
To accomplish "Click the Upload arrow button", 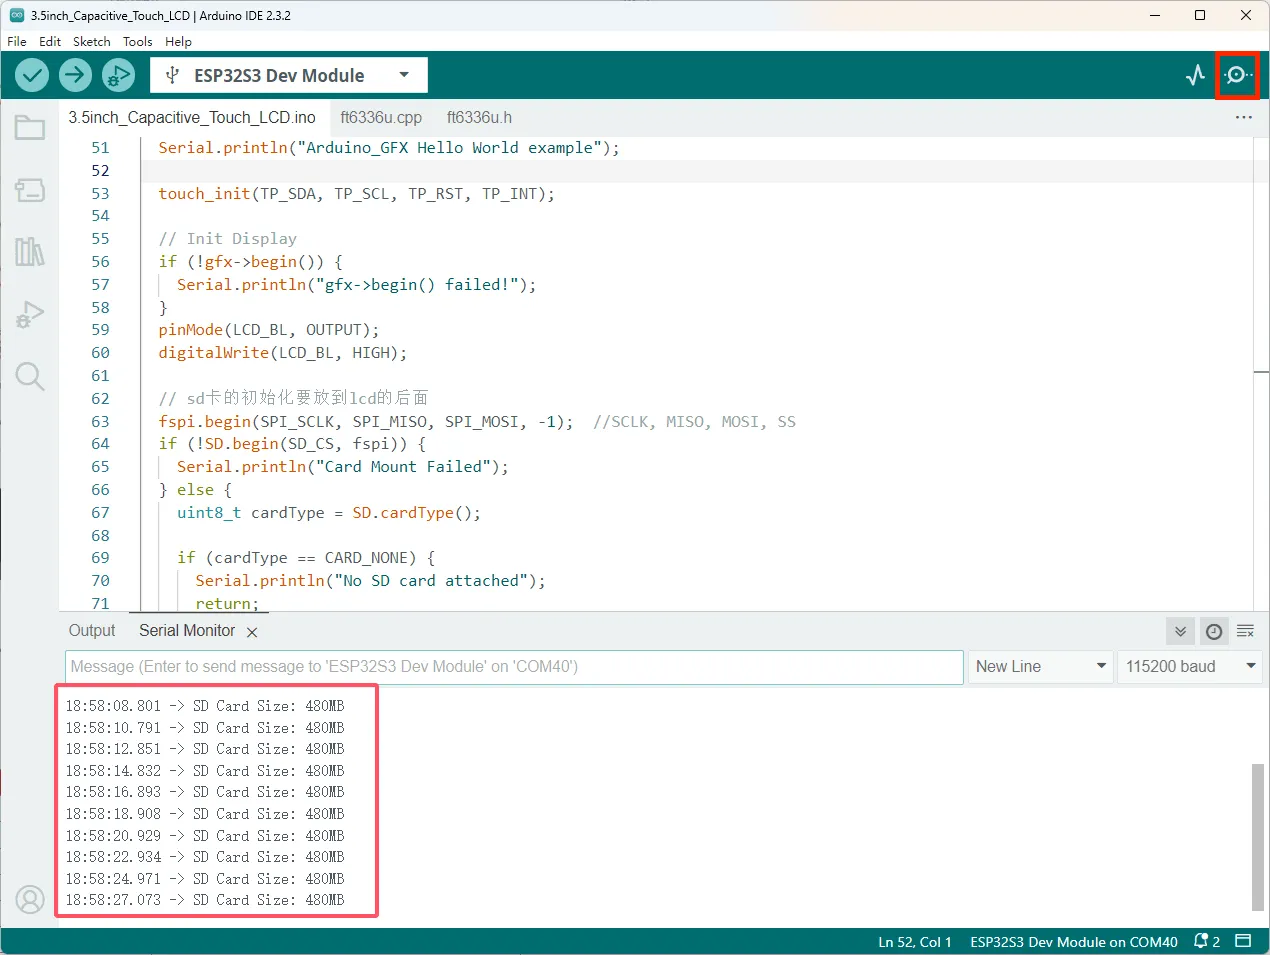I will point(75,75).
